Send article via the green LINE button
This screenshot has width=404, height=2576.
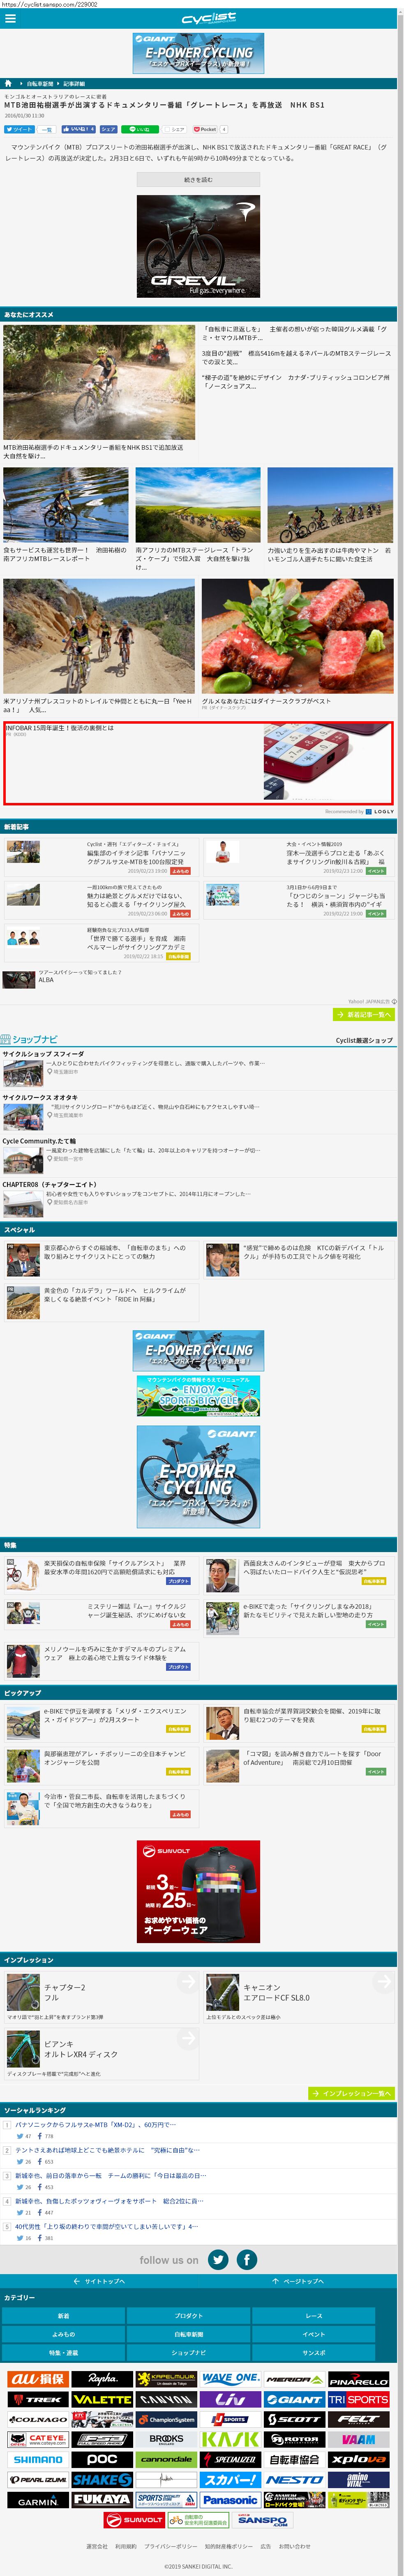pyautogui.click(x=140, y=129)
